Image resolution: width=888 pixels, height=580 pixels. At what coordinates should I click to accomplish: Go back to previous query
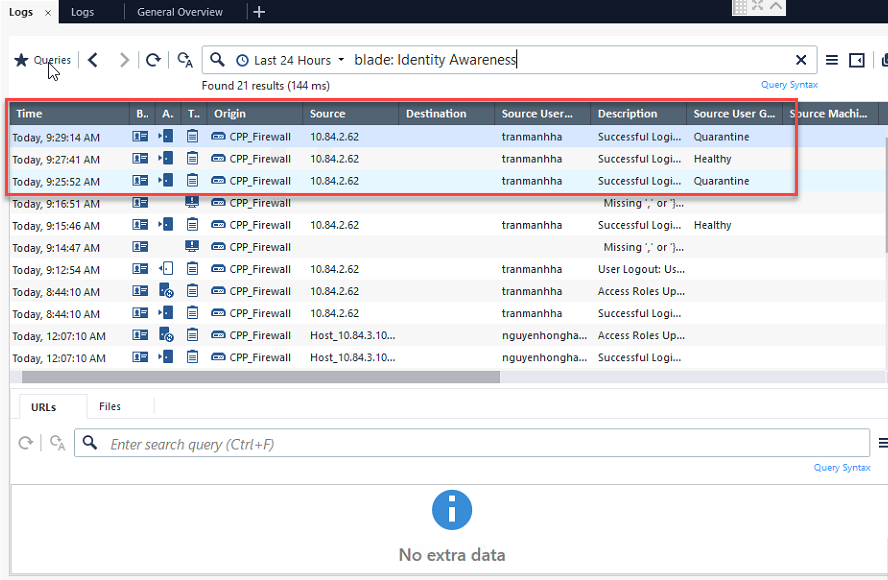pyautogui.click(x=93, y=60)
